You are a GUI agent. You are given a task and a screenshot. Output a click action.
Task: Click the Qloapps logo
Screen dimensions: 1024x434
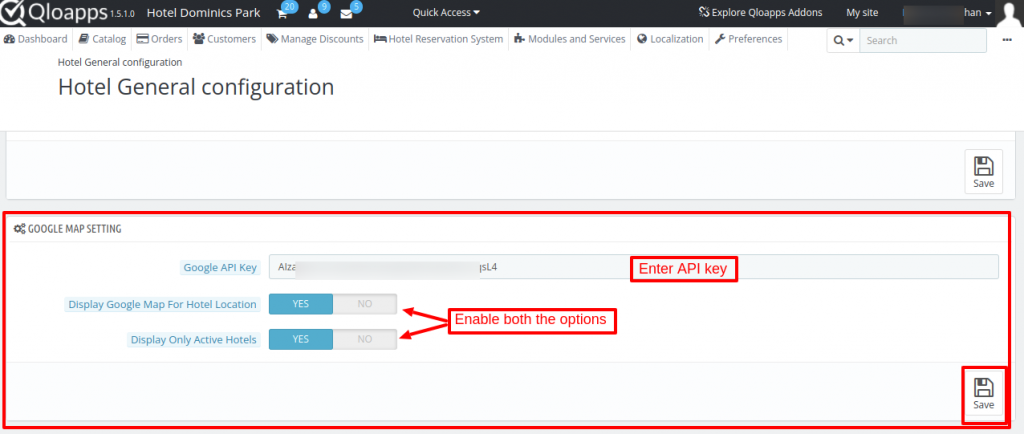point(54,12)
